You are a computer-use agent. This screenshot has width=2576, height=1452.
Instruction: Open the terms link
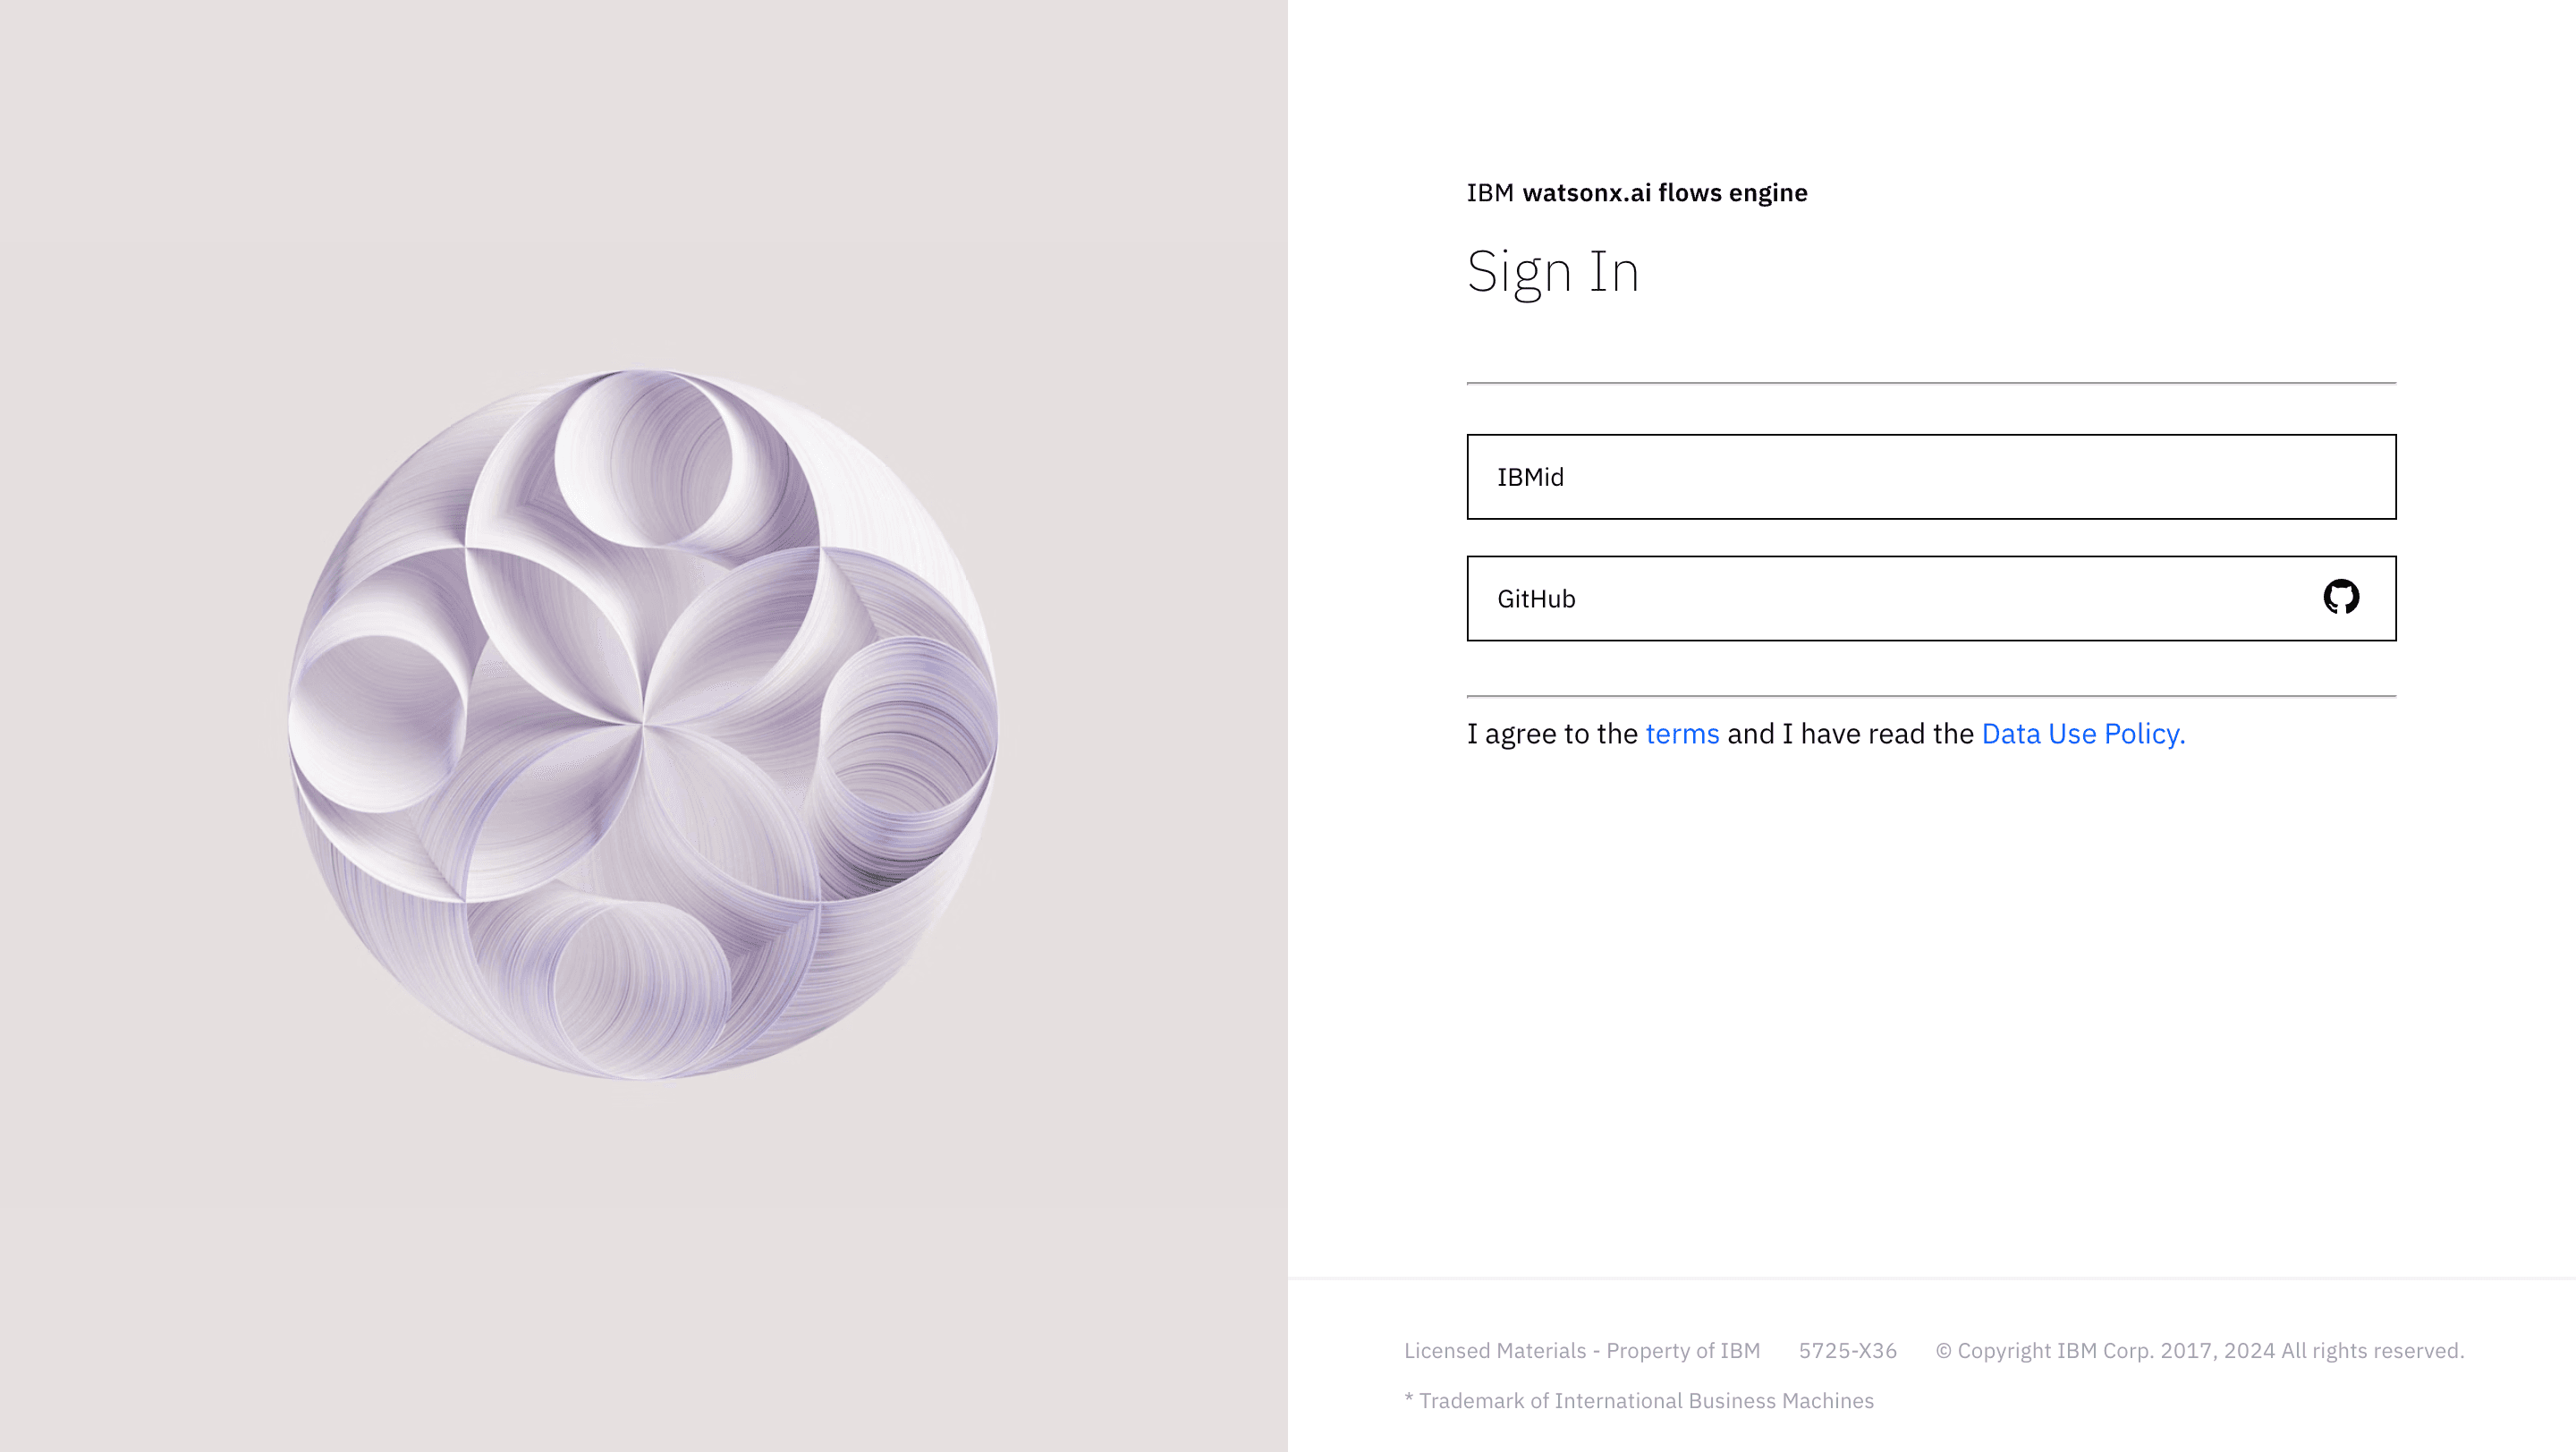tap(1682, 734)
